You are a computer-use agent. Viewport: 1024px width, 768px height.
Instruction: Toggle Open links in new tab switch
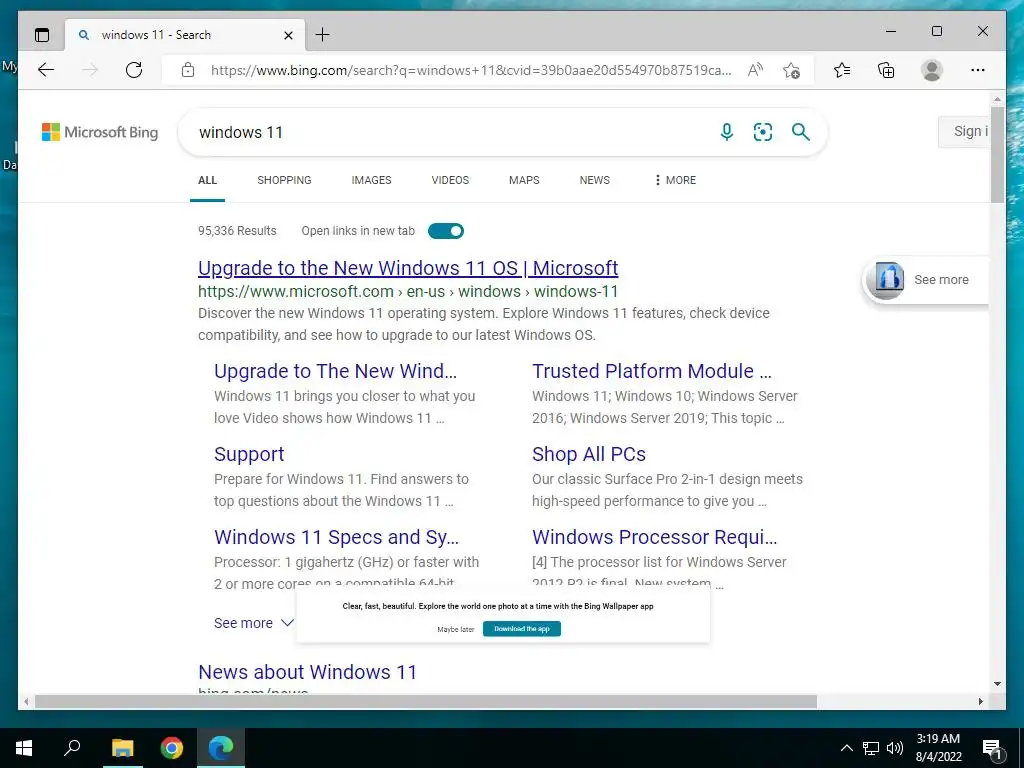446,231
